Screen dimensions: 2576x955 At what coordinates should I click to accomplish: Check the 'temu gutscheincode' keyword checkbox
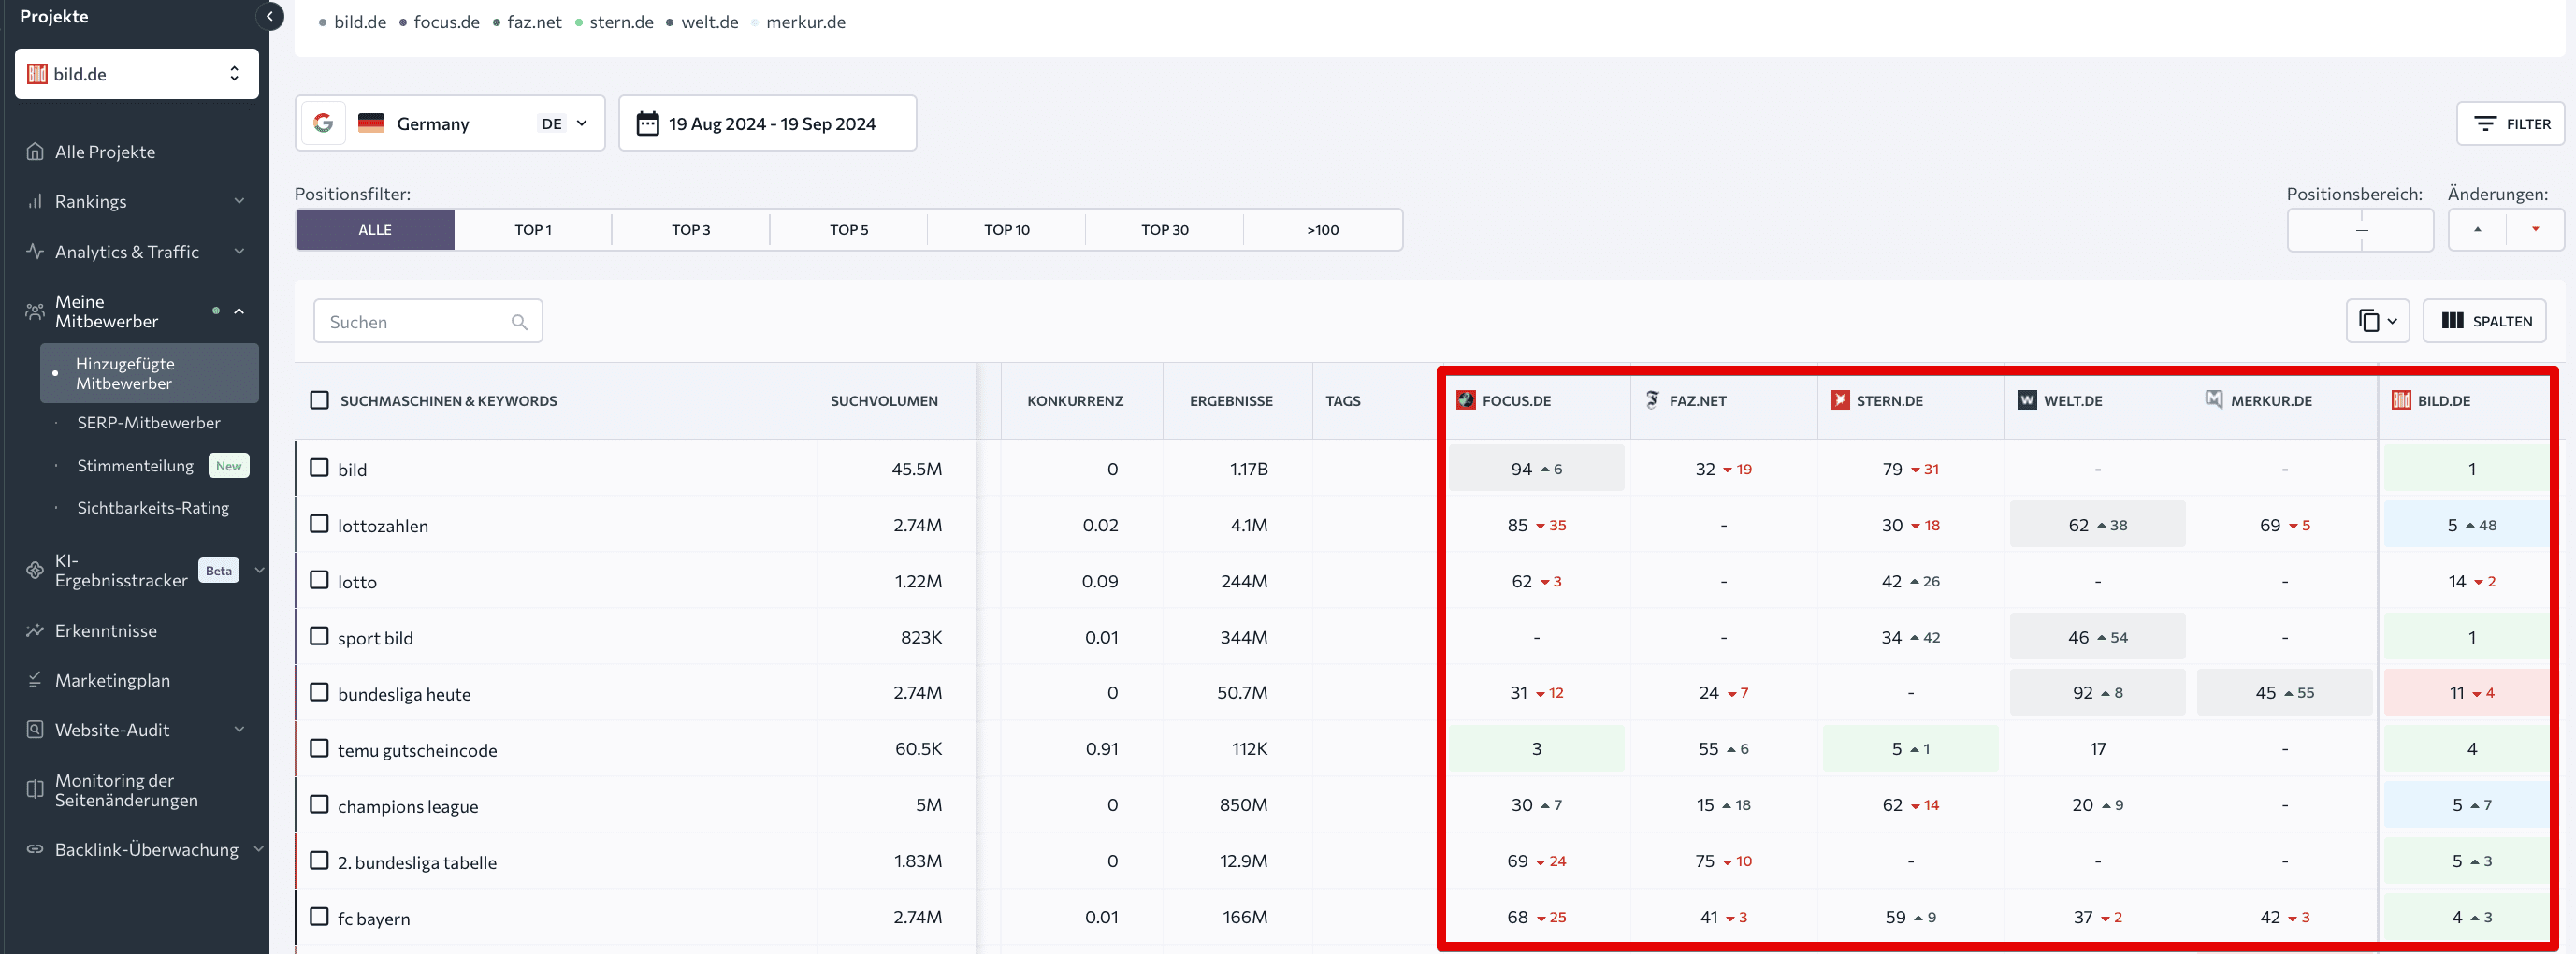coord(319,748)
